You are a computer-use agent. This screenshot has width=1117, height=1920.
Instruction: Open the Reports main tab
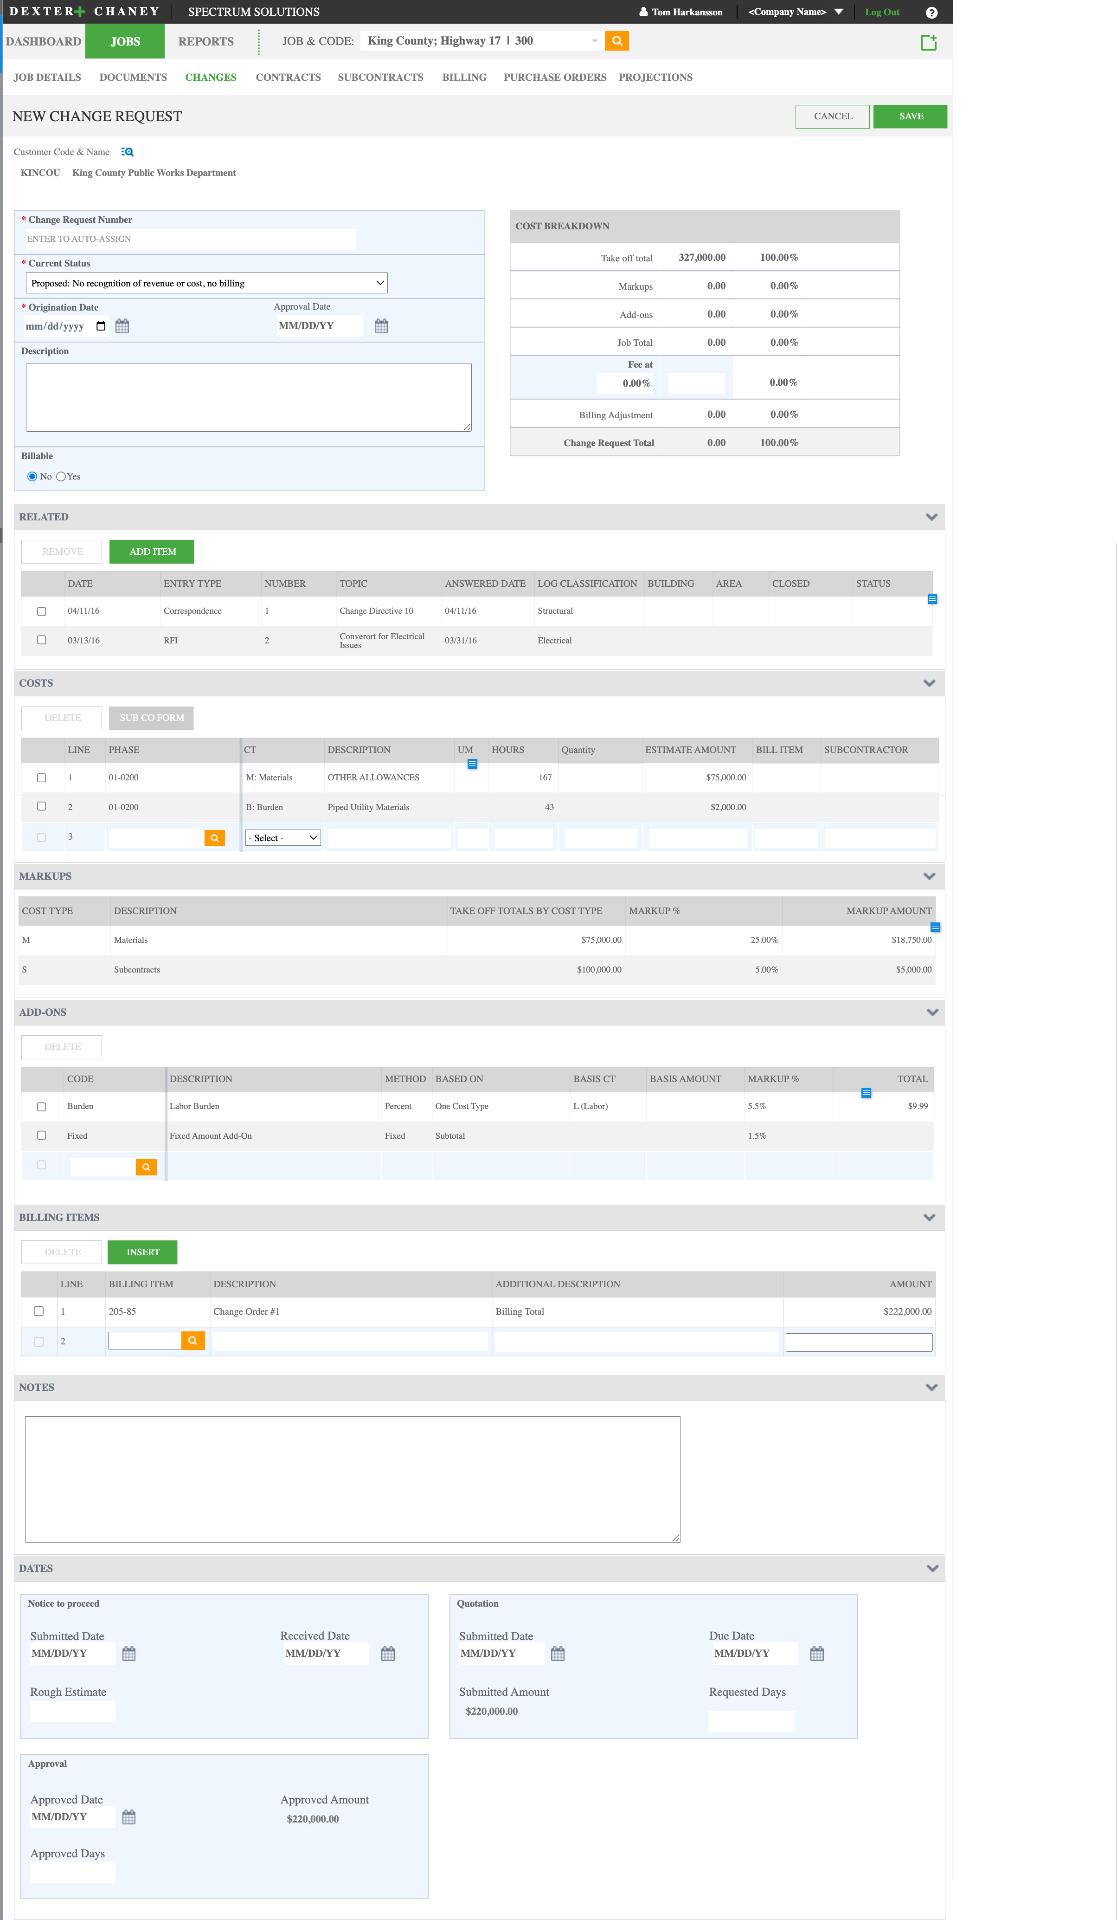(x=206, y=41)
